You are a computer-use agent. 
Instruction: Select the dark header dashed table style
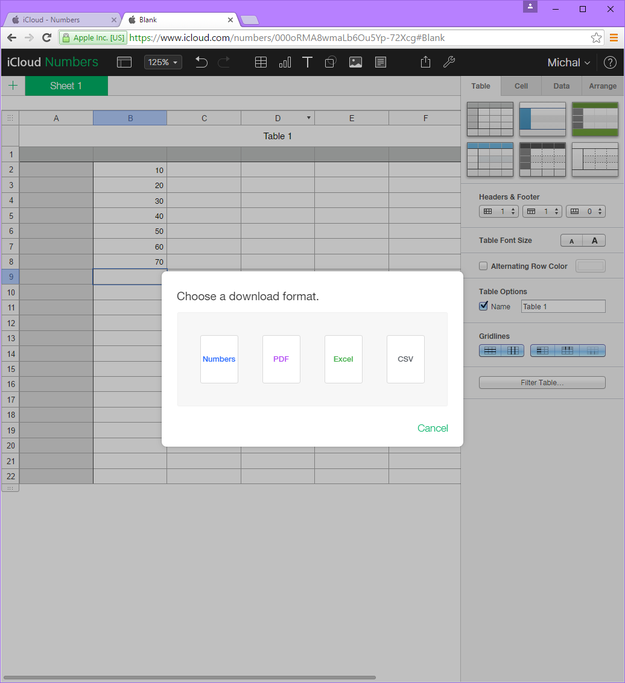(542, 159)
